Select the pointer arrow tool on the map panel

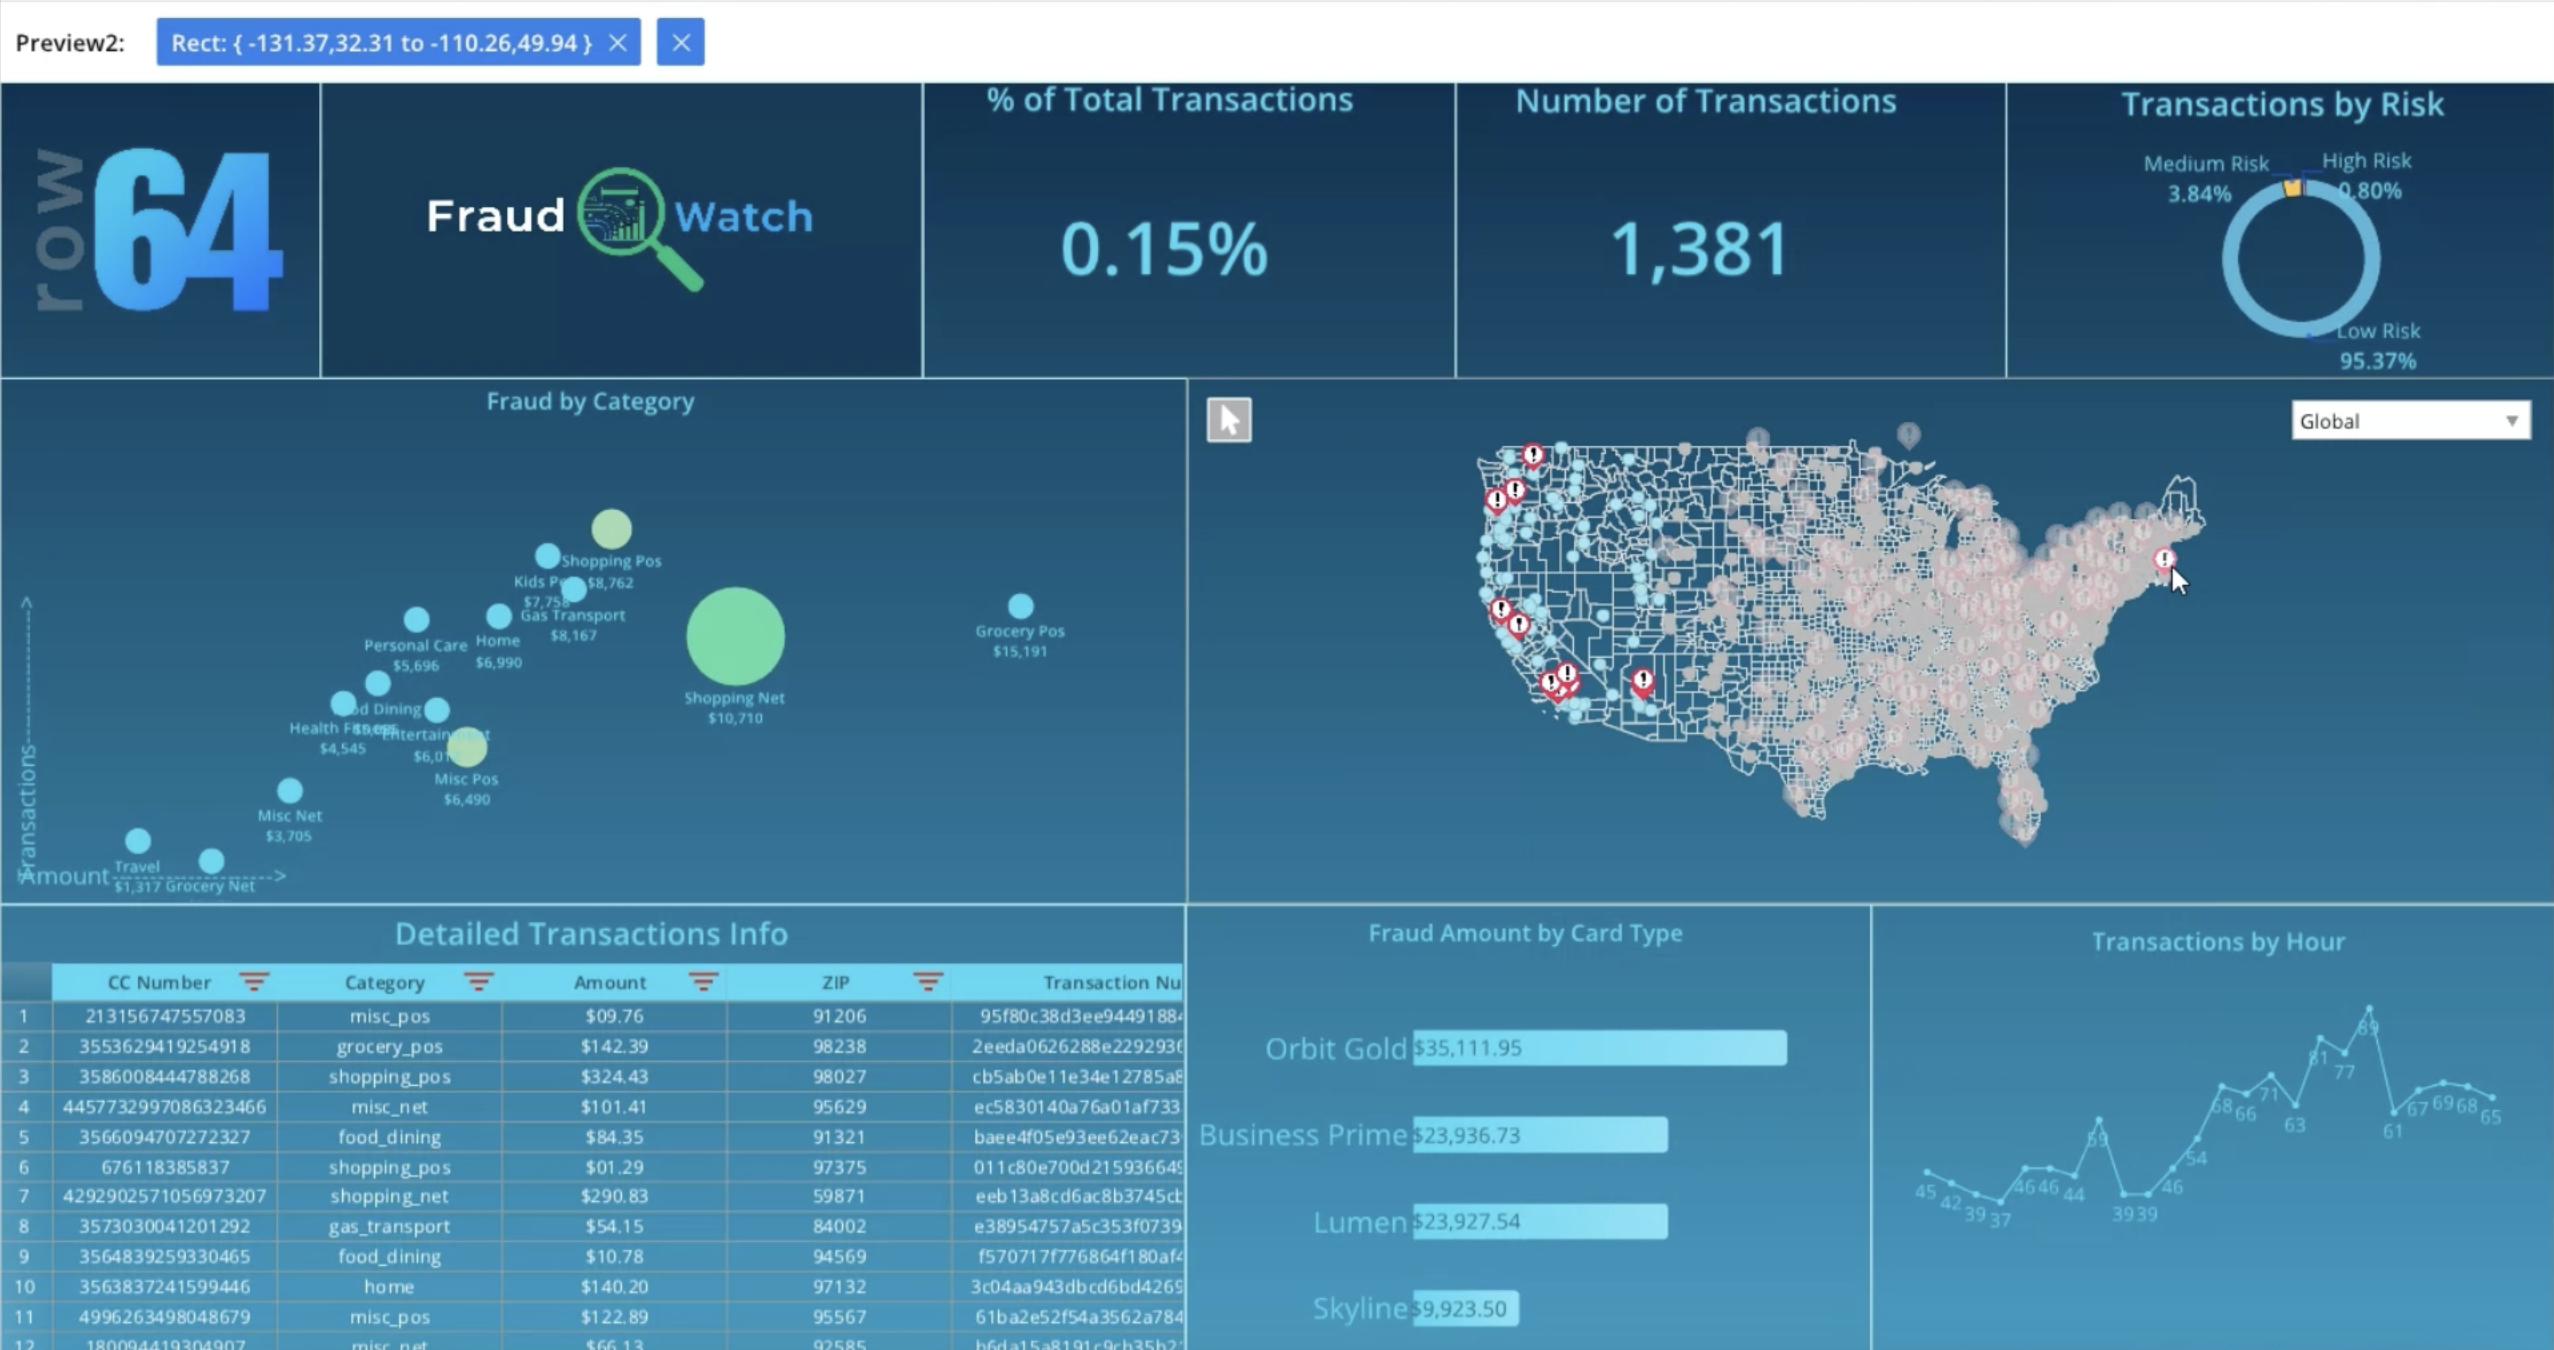coord(1228,420)
